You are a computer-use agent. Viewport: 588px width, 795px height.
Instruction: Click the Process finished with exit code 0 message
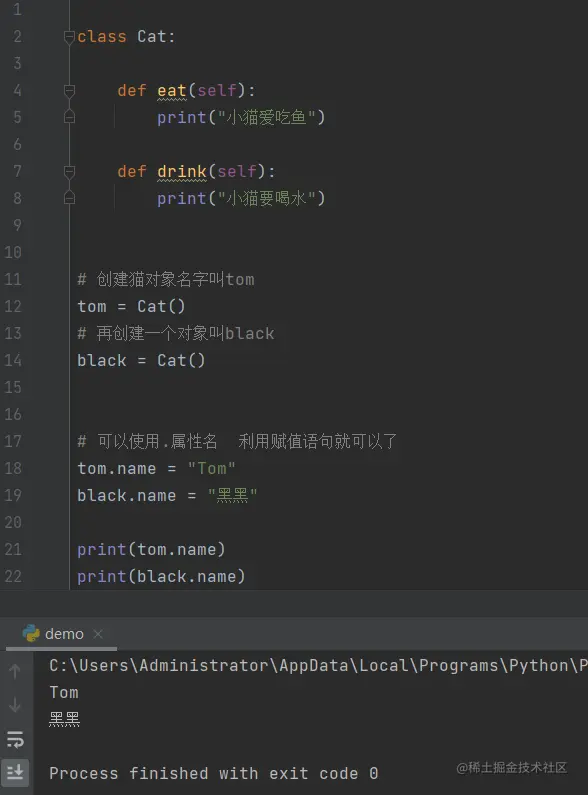213,773
